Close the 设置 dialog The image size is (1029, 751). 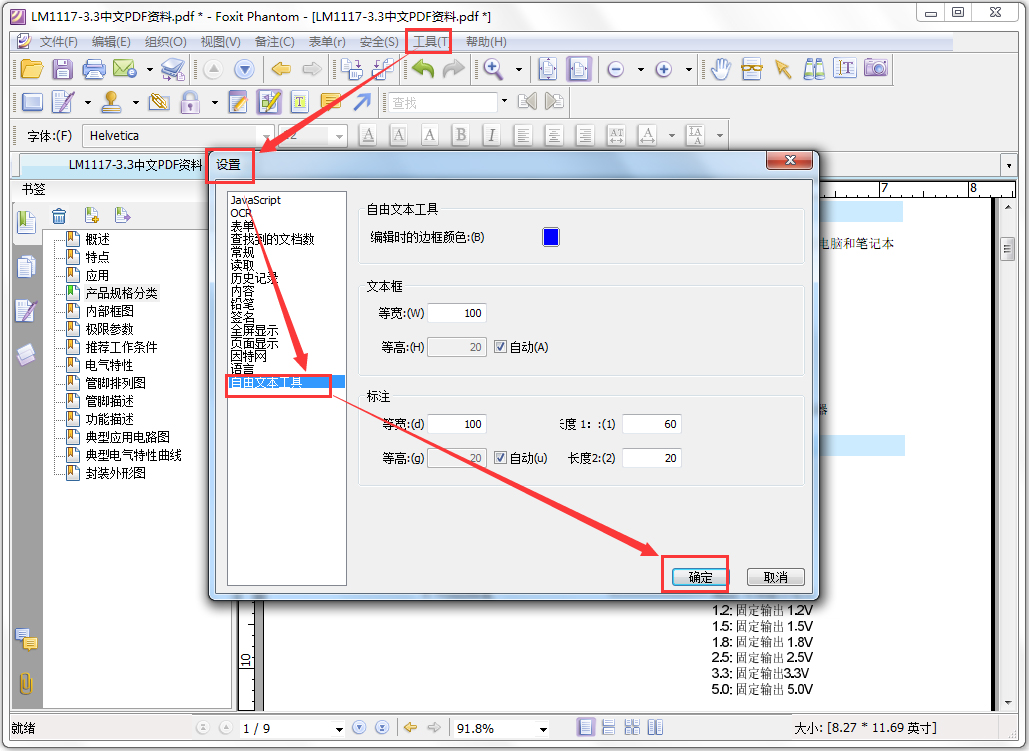point(789,160)
